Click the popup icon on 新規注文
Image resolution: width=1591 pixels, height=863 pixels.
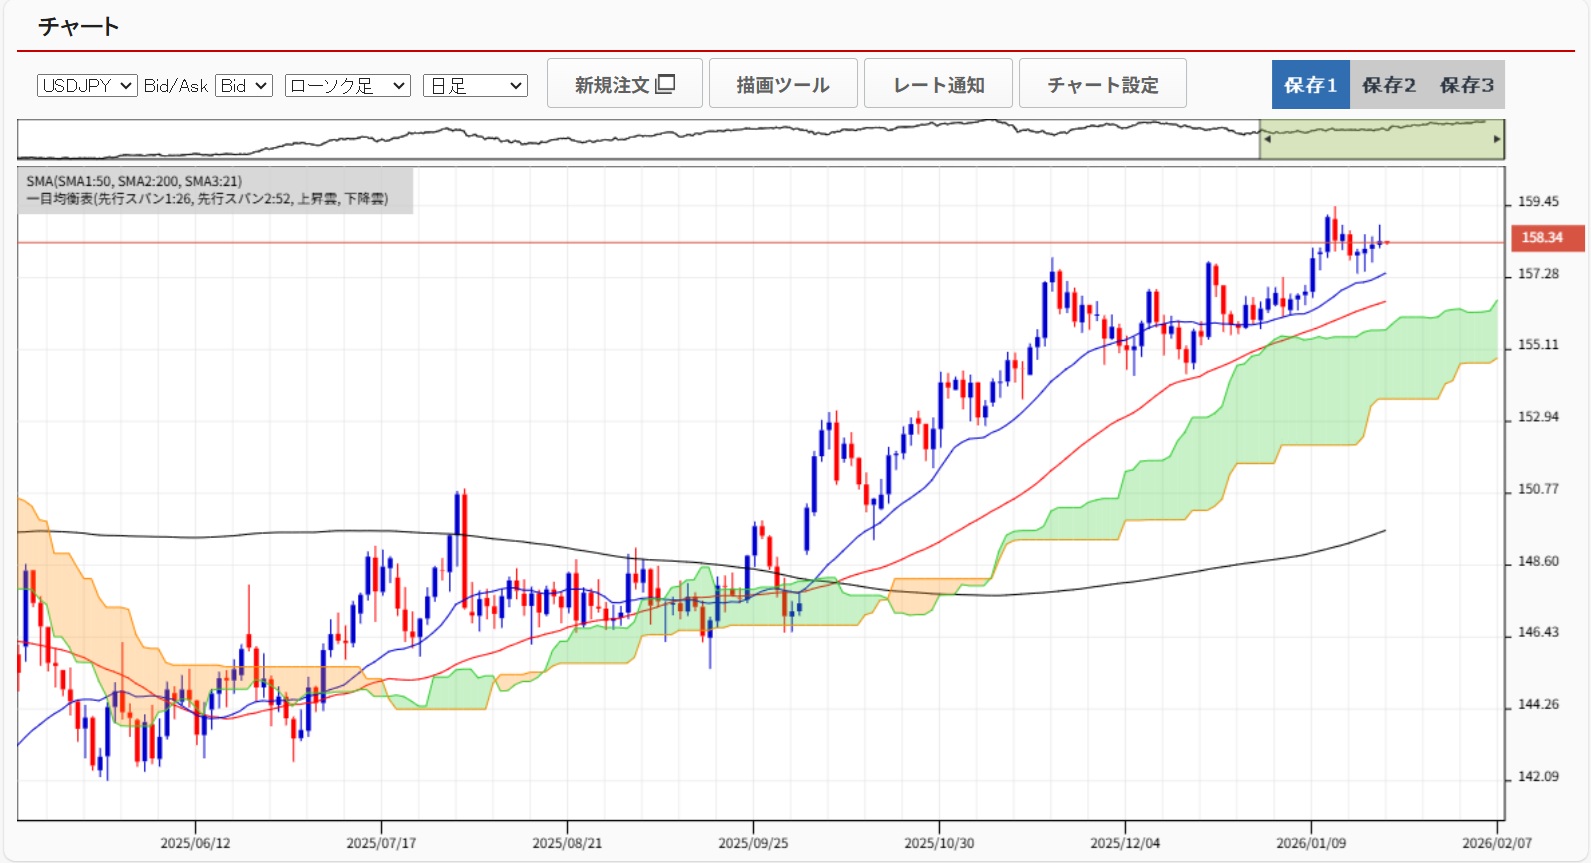tap(665, 84)
